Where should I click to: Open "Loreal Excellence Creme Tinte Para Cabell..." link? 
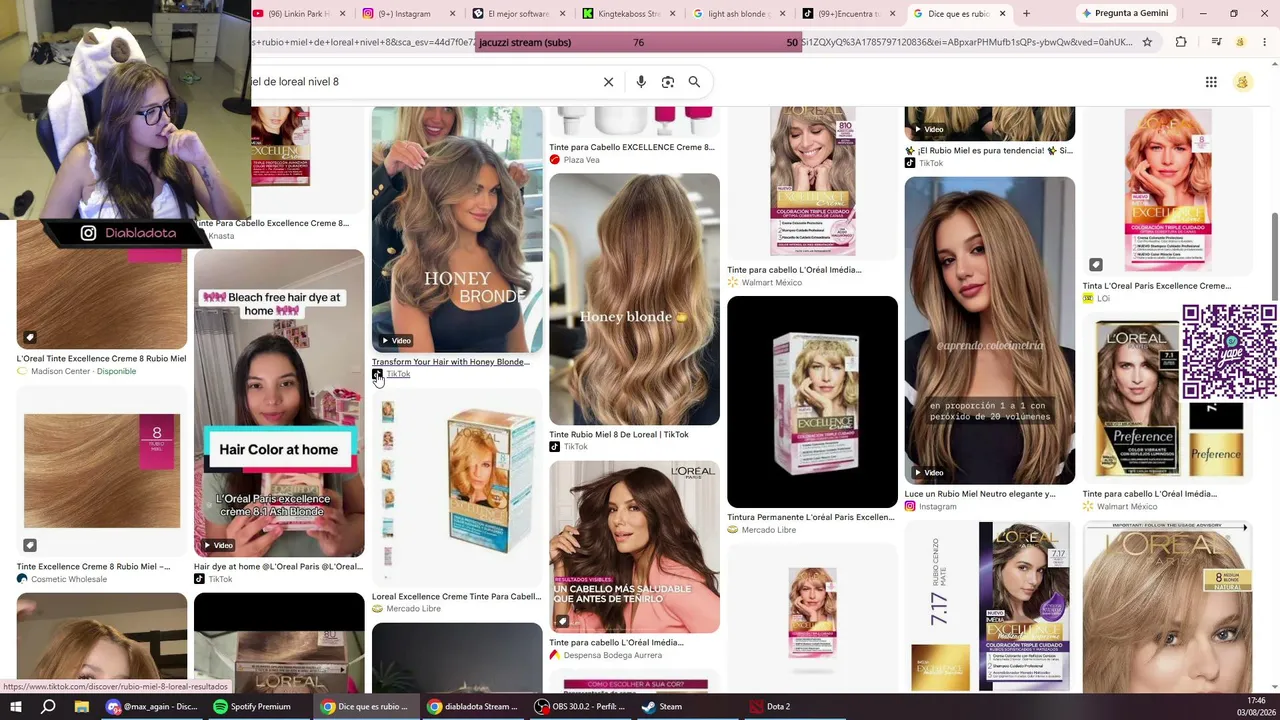[456, 597]
